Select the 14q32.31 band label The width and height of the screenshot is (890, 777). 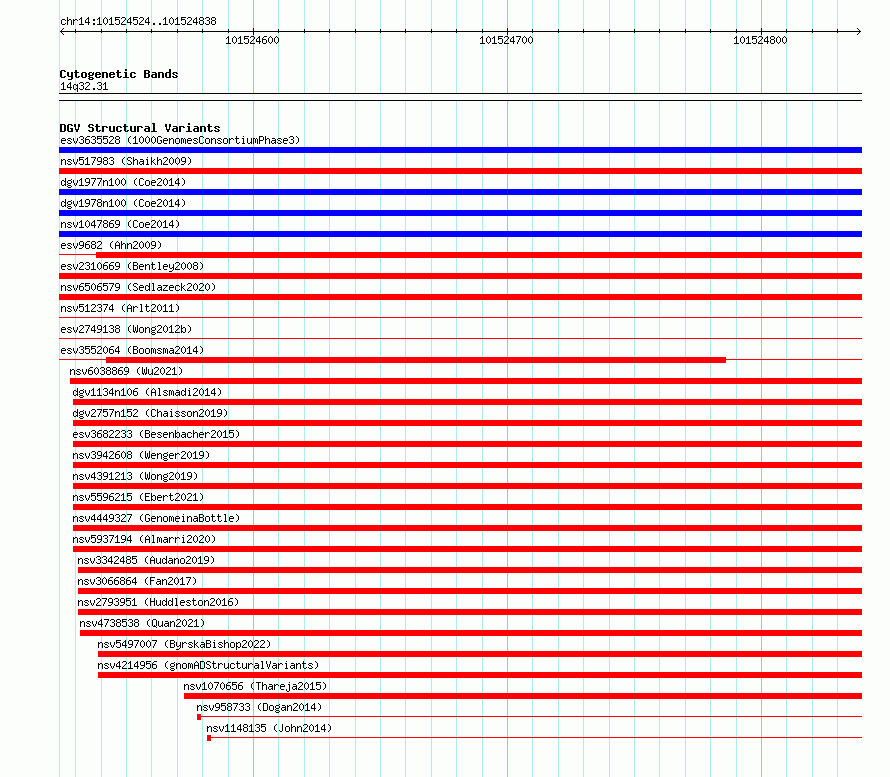[x=84, y=86]
